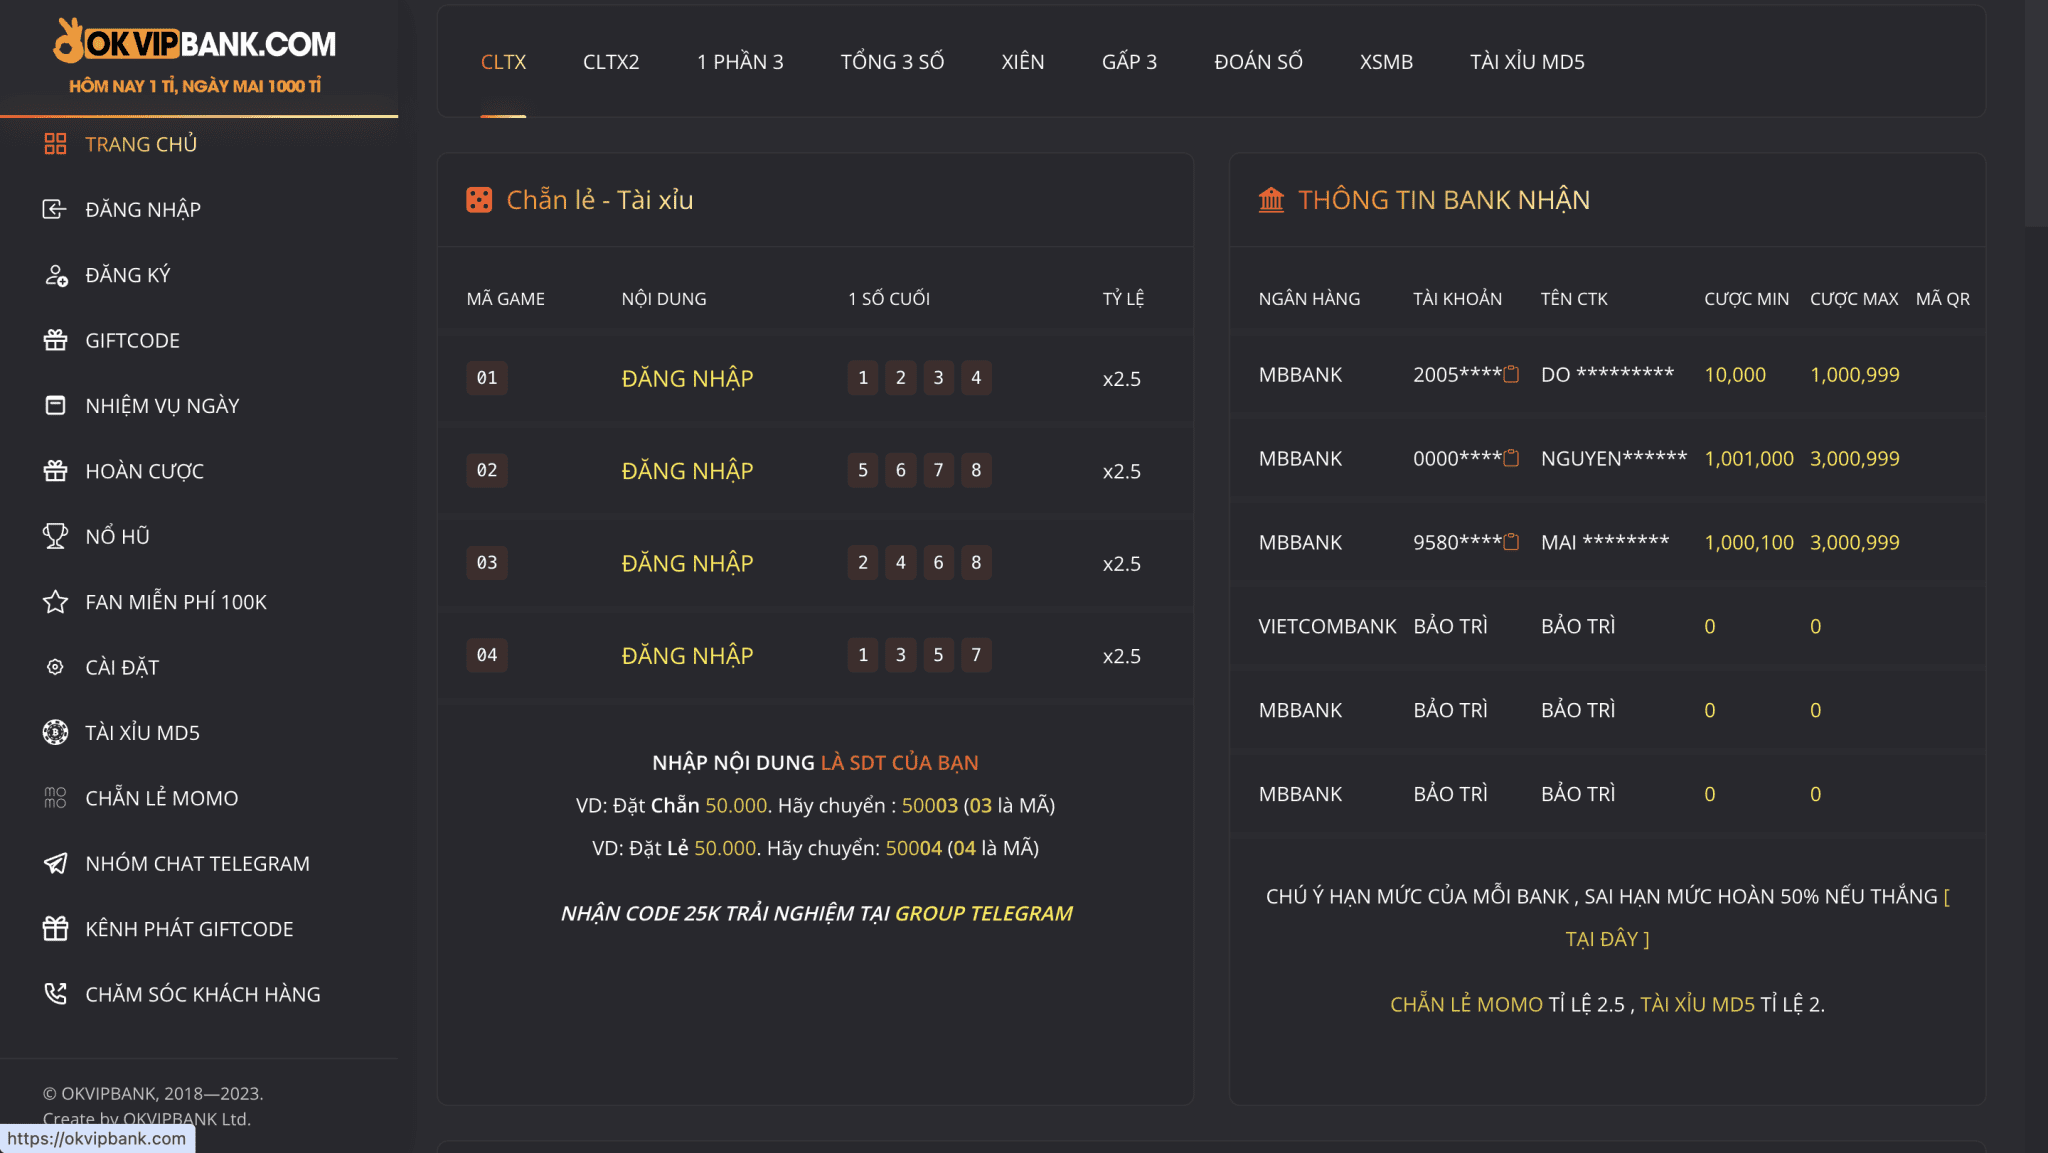The image size is (2048, 1153).
Task: Open ĐĂNG KÝ in the sidebar
Action: 128,275
